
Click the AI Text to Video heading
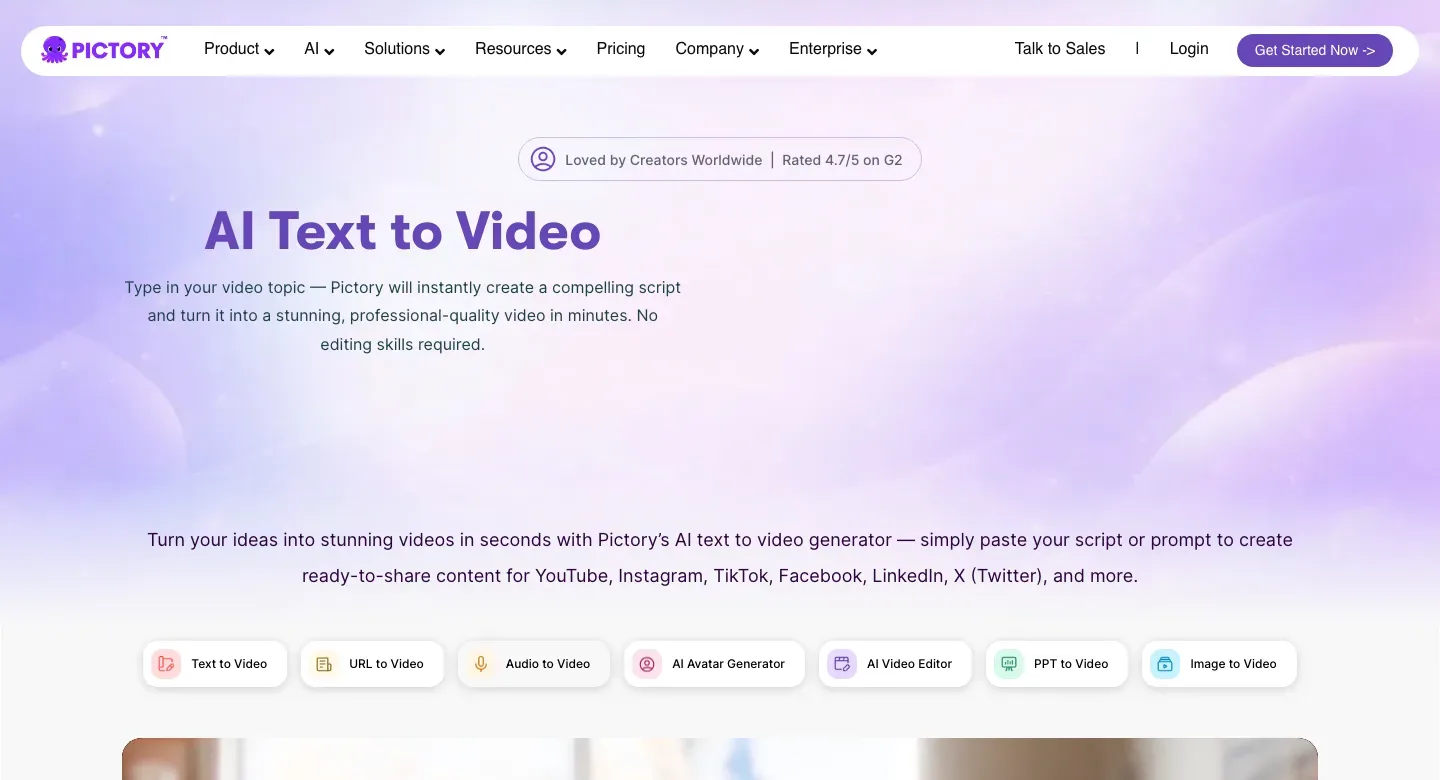402,231
